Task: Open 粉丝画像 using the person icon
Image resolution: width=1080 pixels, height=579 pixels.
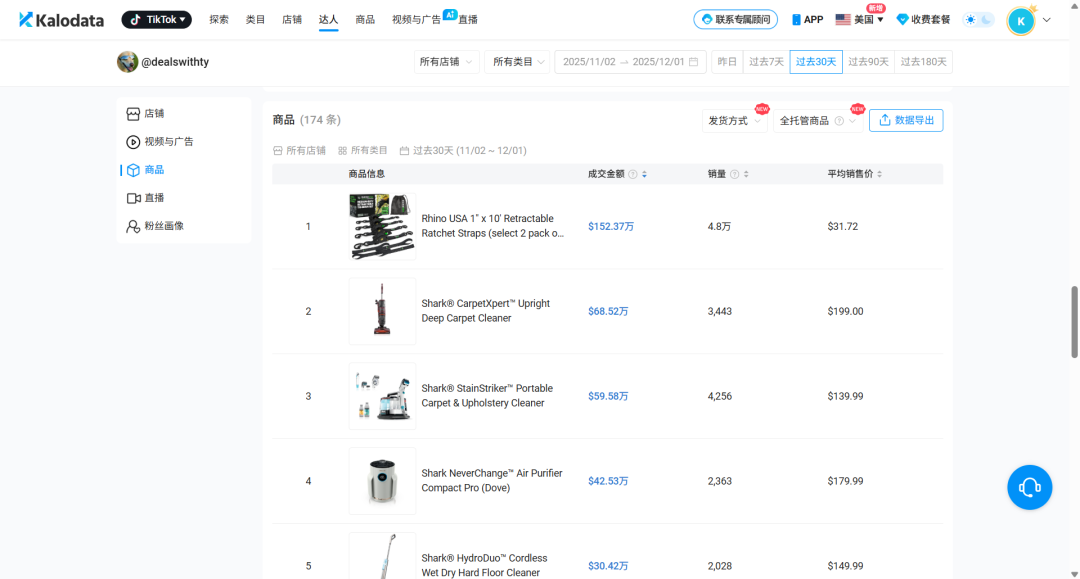Action: tap(134, 225)
